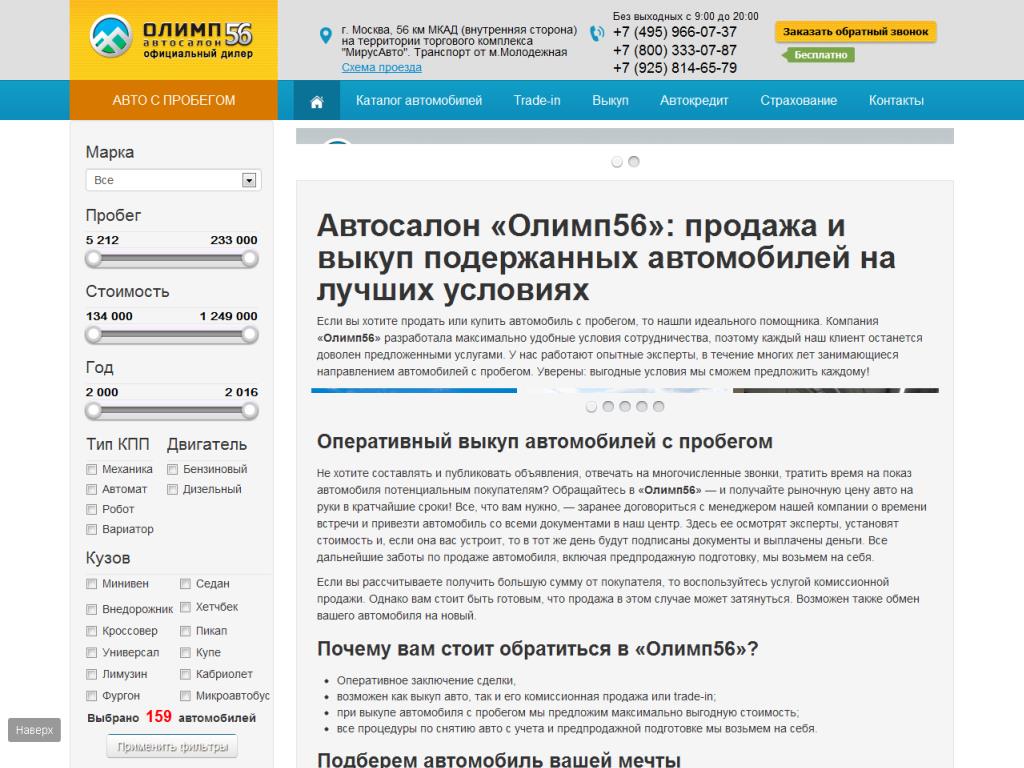The height and width of the screenshot is (768, 1024).
Task: Enable the Бензиновый engine checkbox
Action: click(172, 470)
